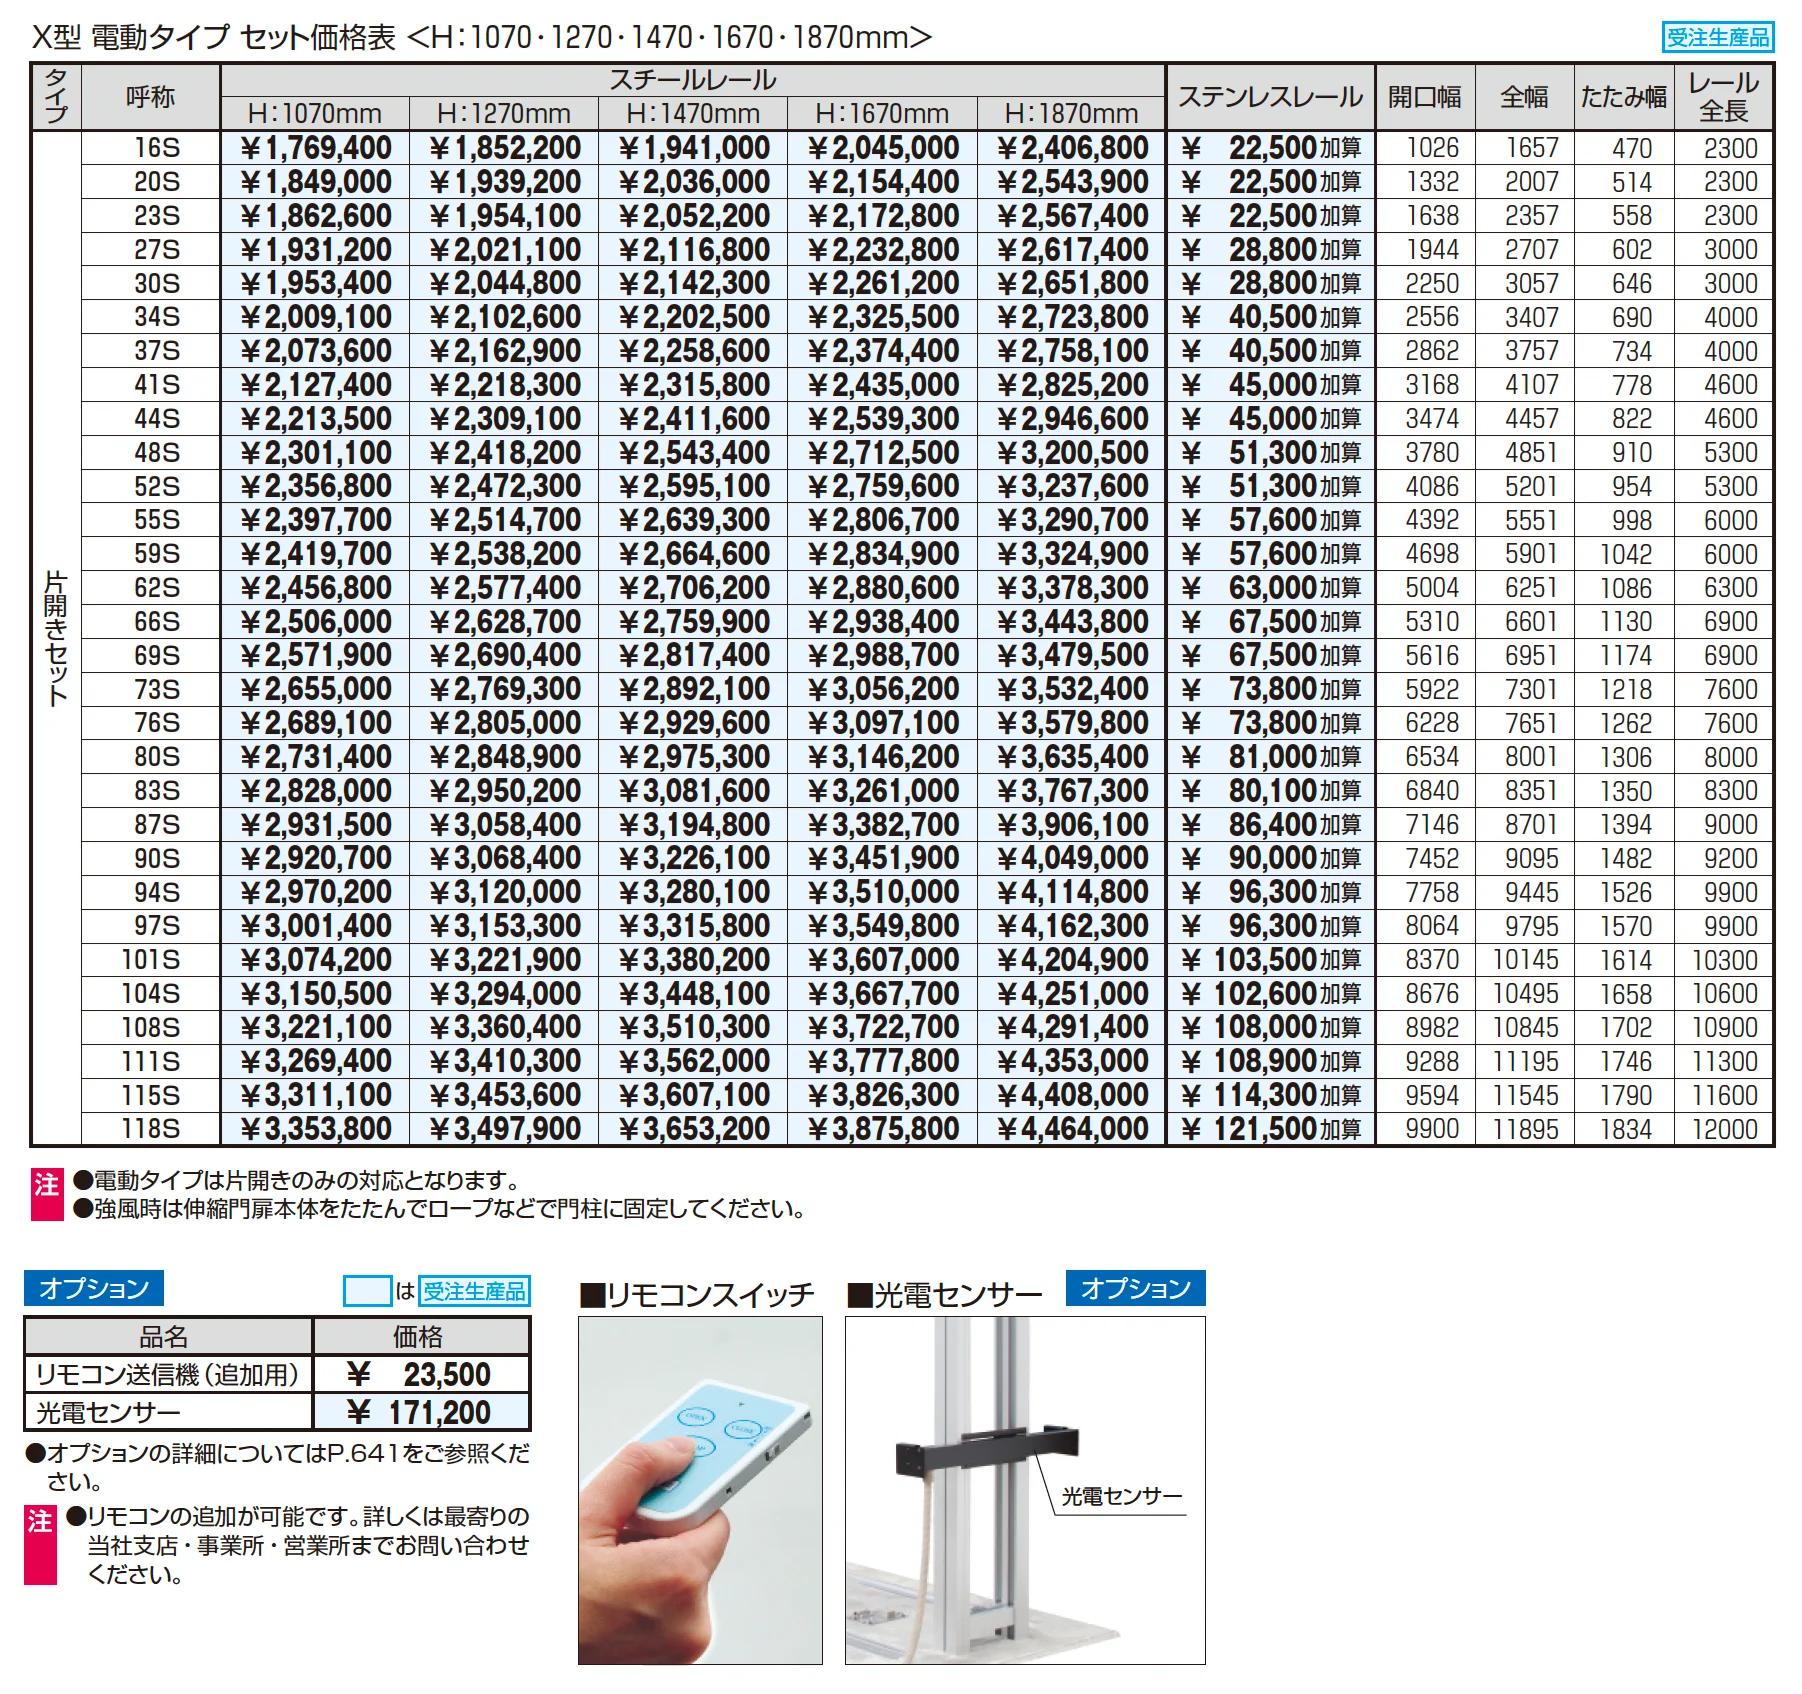Select price ¥2,655,000 in 73S row
The height and width of the screenshot is (1694, 1802).
316,689
